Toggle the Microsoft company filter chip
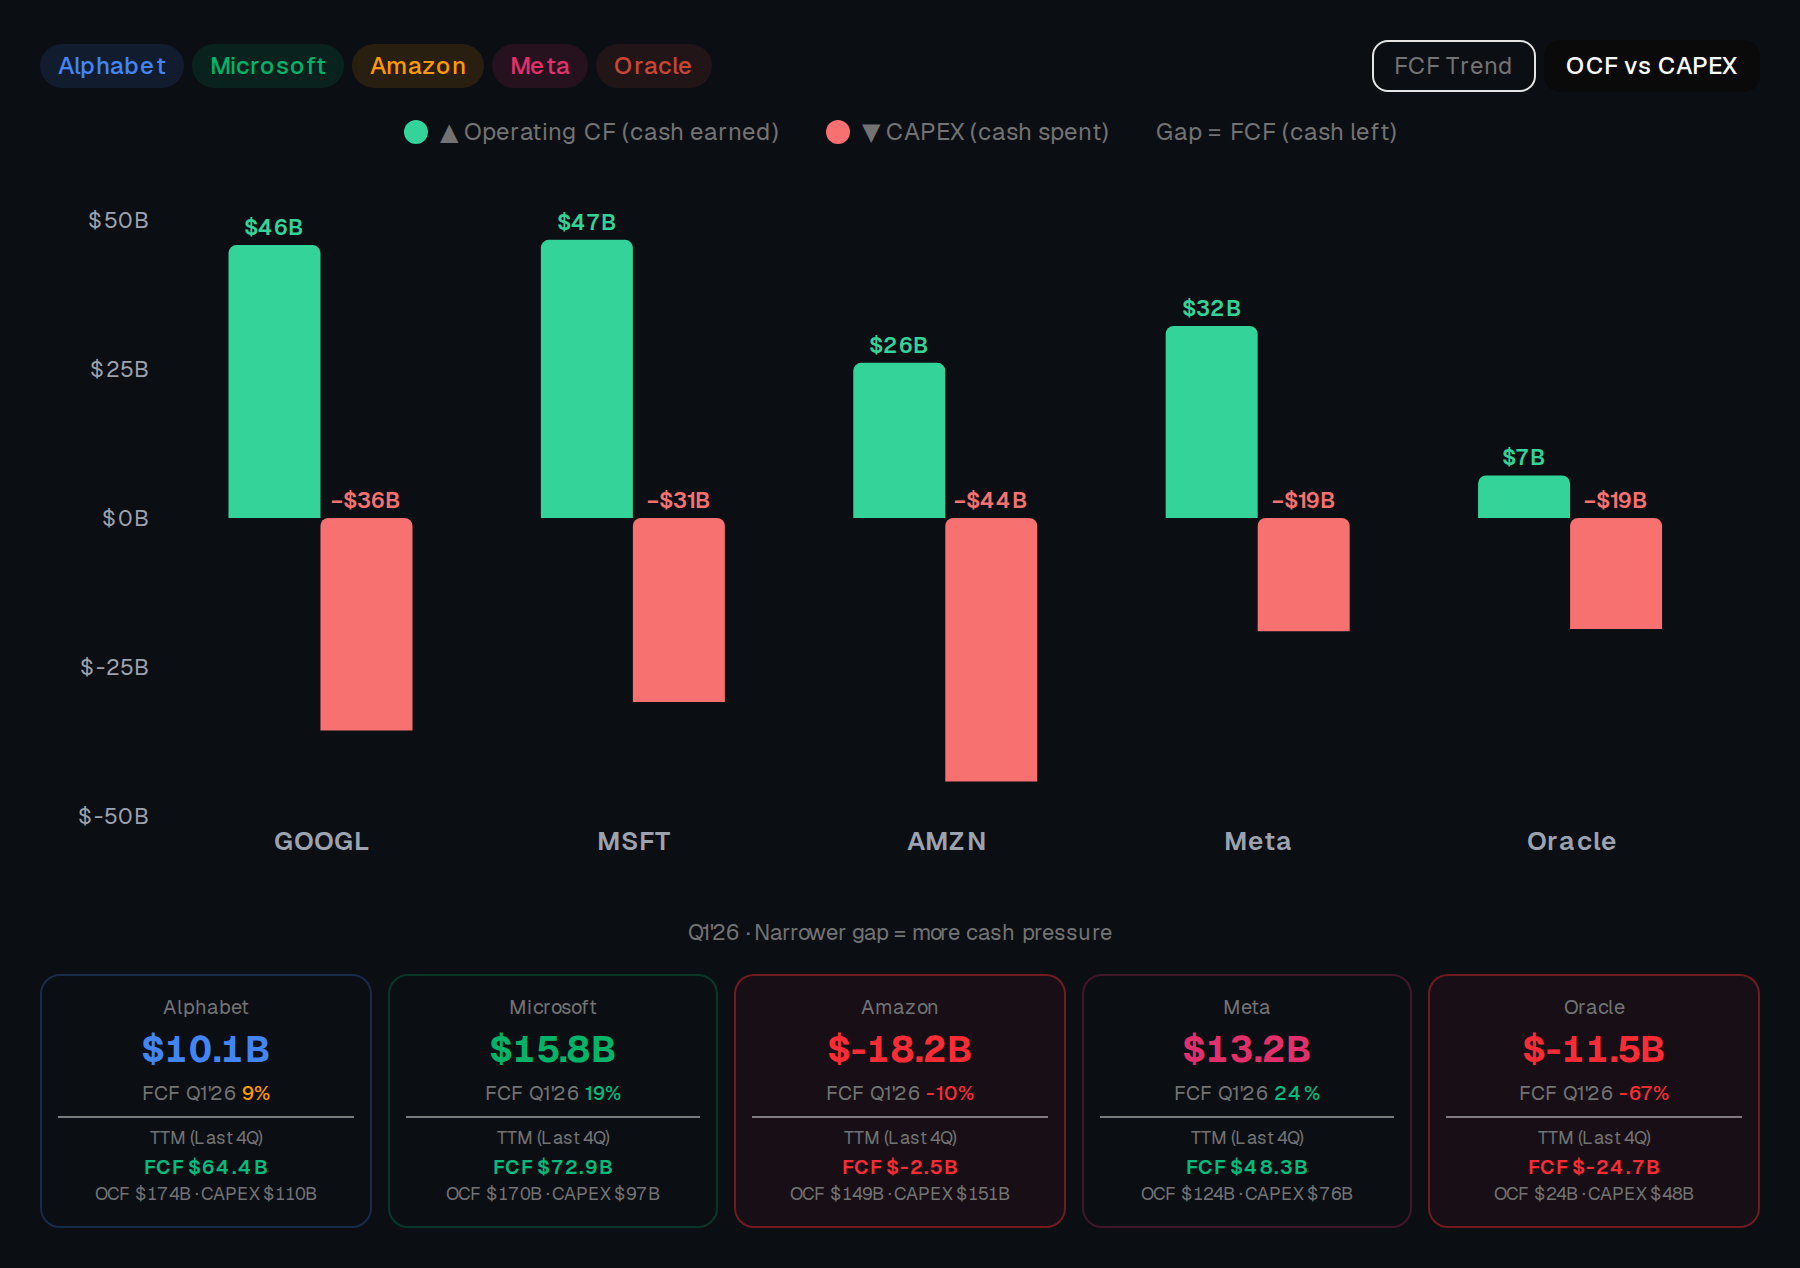 (268, 66)
